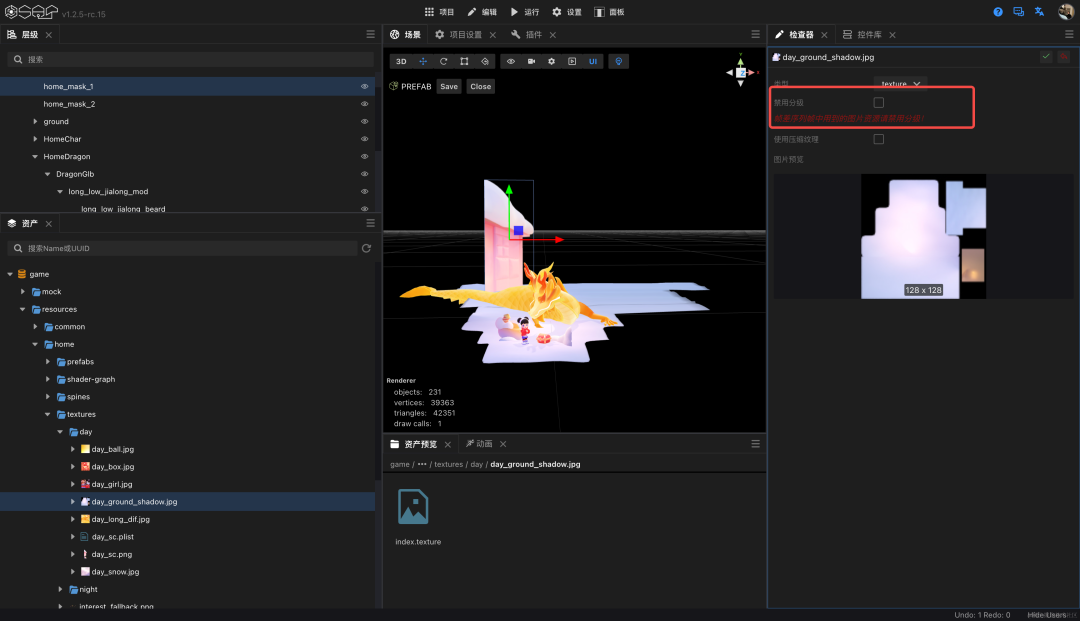Select the rect transform tool
This screenshot has width=1080, height=621.
464,61
